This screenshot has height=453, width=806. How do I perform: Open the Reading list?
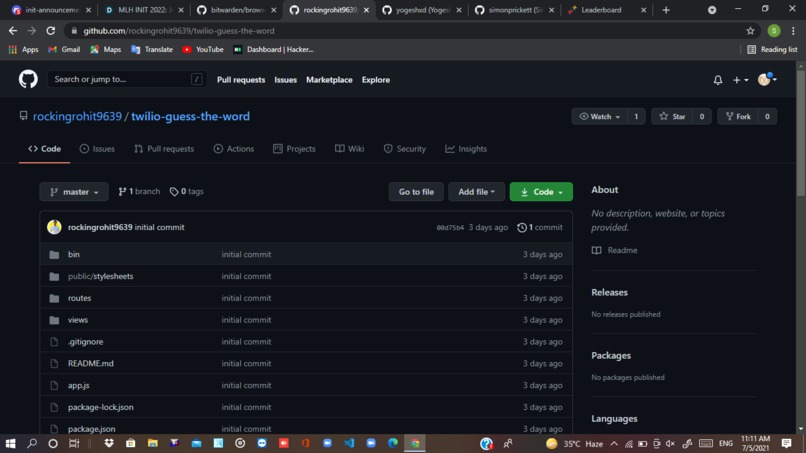pos(772,49)
